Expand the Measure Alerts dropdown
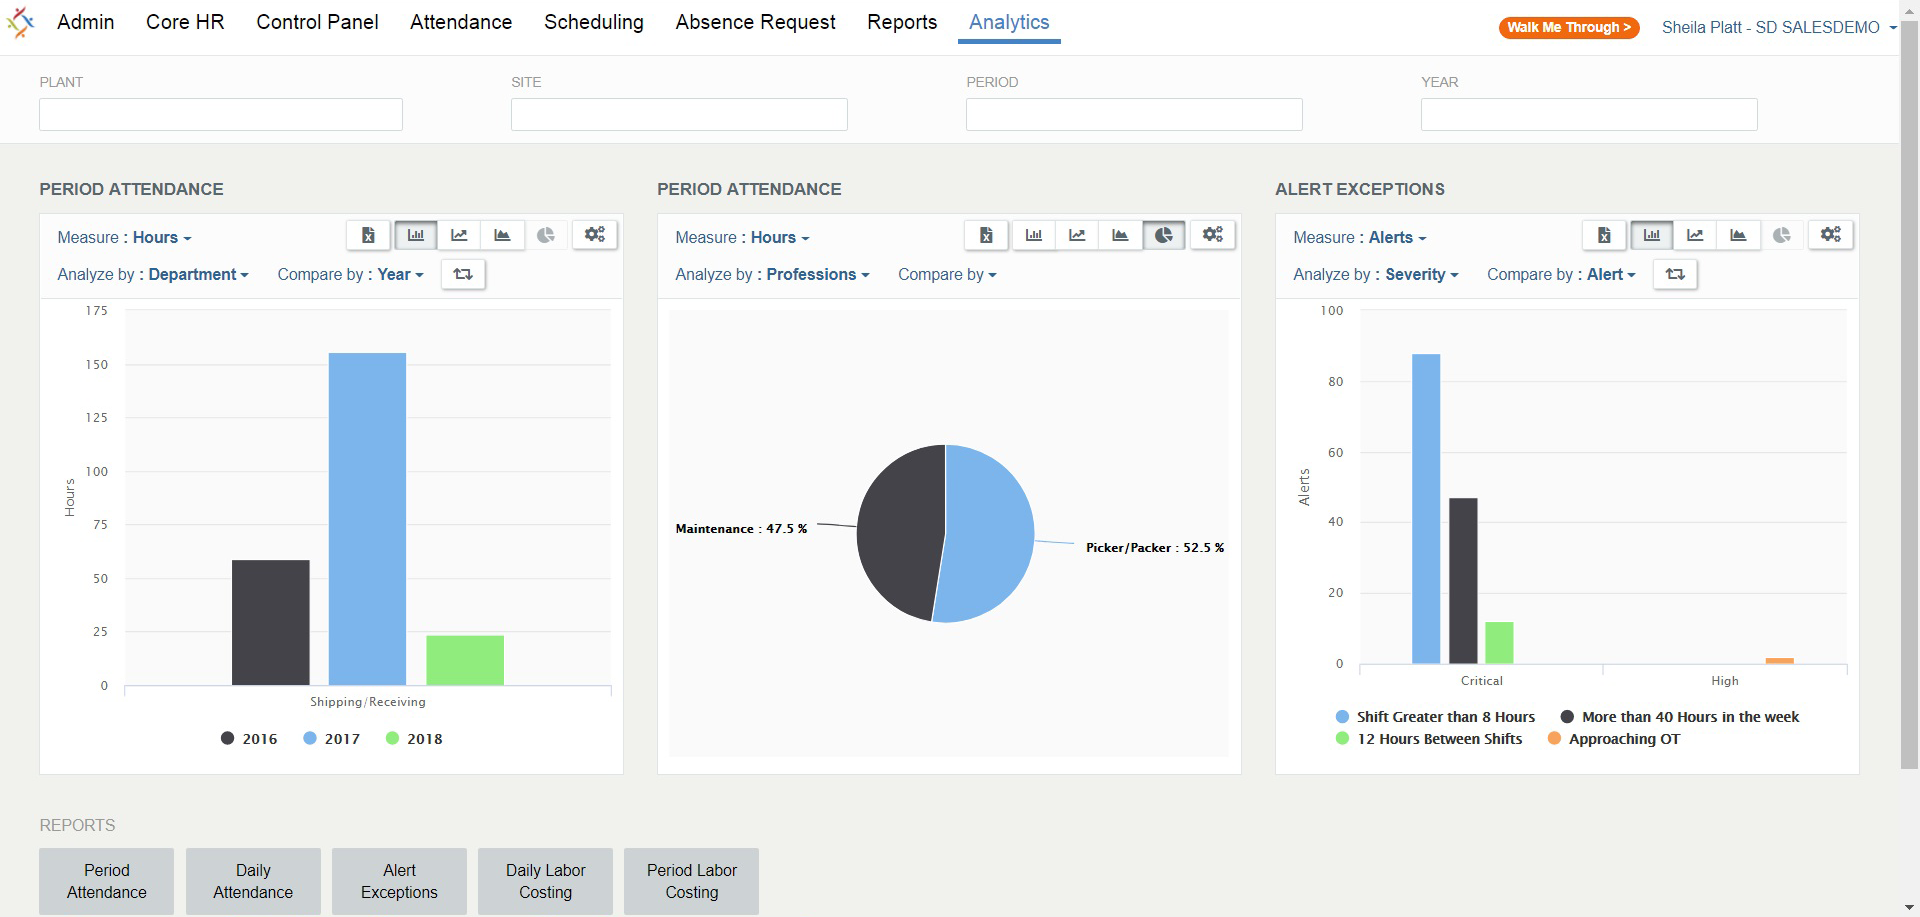 [x=1397, y=237]
